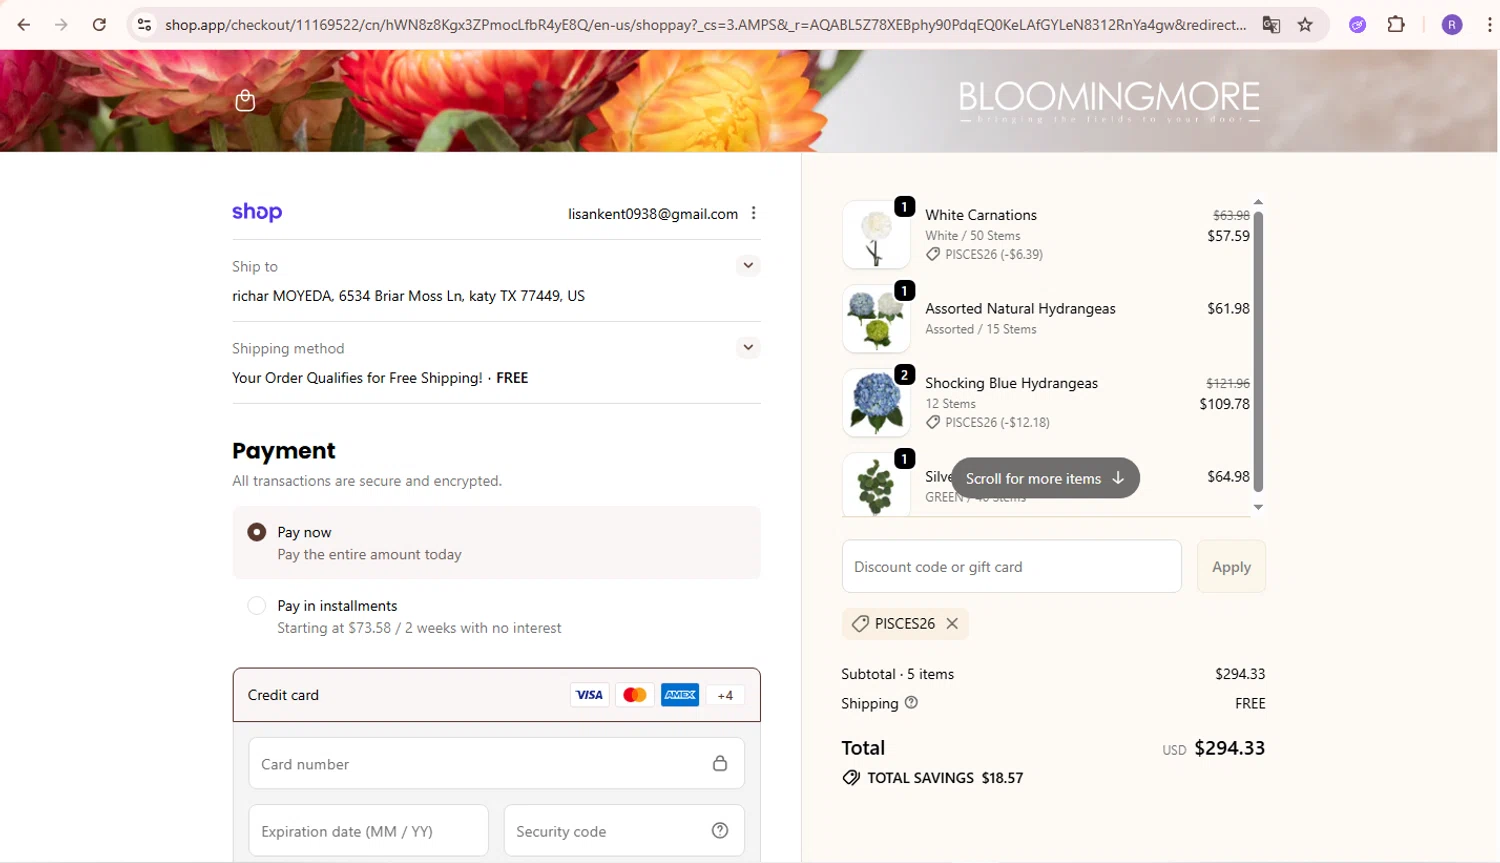
Task: Click the free shipping method text
Action: tap(380, 378)
